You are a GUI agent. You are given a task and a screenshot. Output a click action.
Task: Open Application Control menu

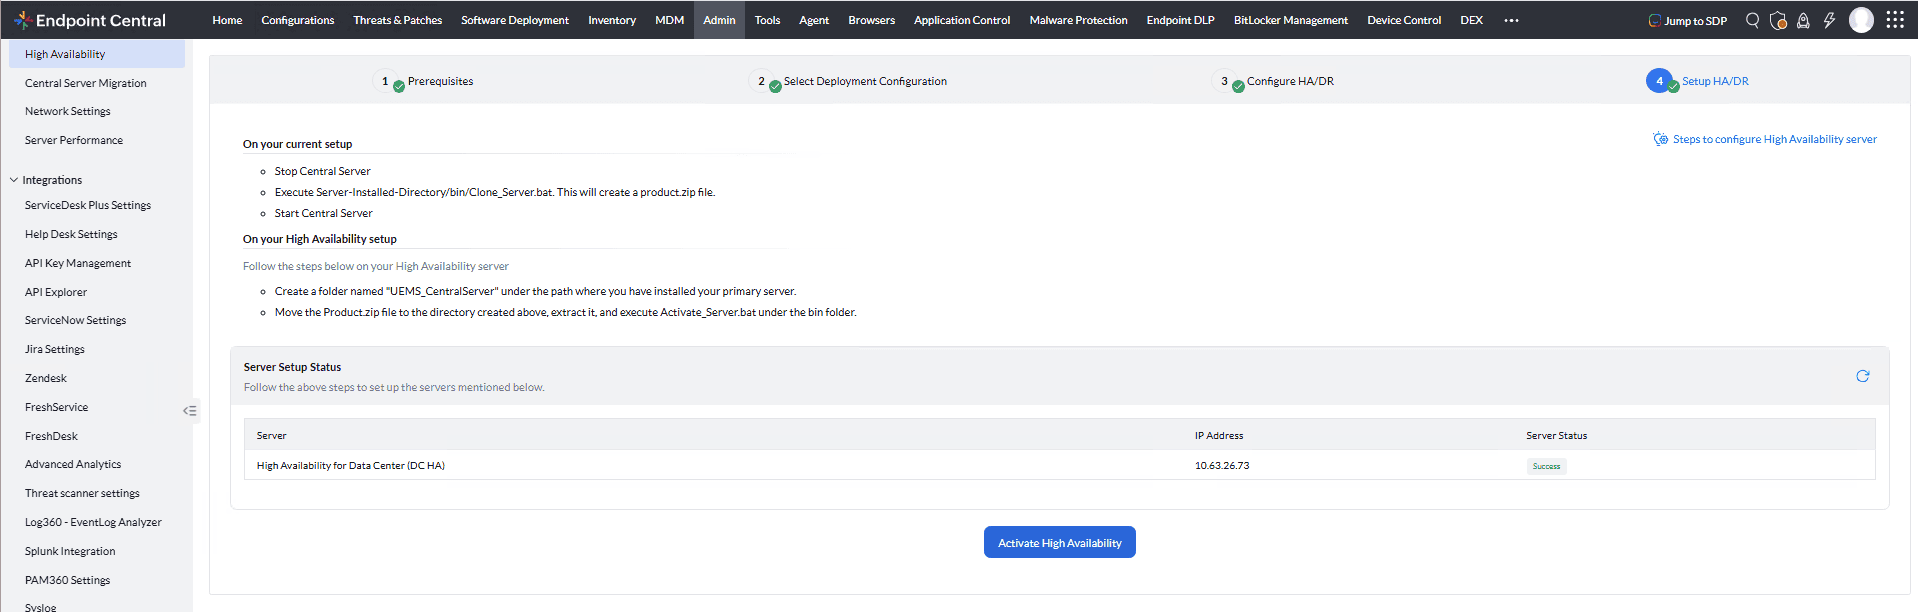tap(962, 20)
